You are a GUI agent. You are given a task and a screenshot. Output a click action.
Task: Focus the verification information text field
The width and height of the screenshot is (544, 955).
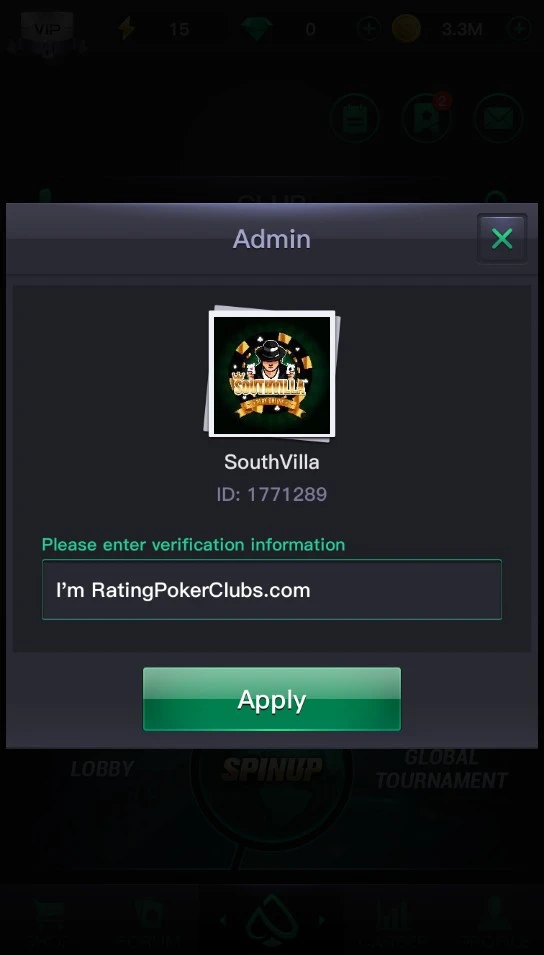pyautogui.click(x=272, y=590)
